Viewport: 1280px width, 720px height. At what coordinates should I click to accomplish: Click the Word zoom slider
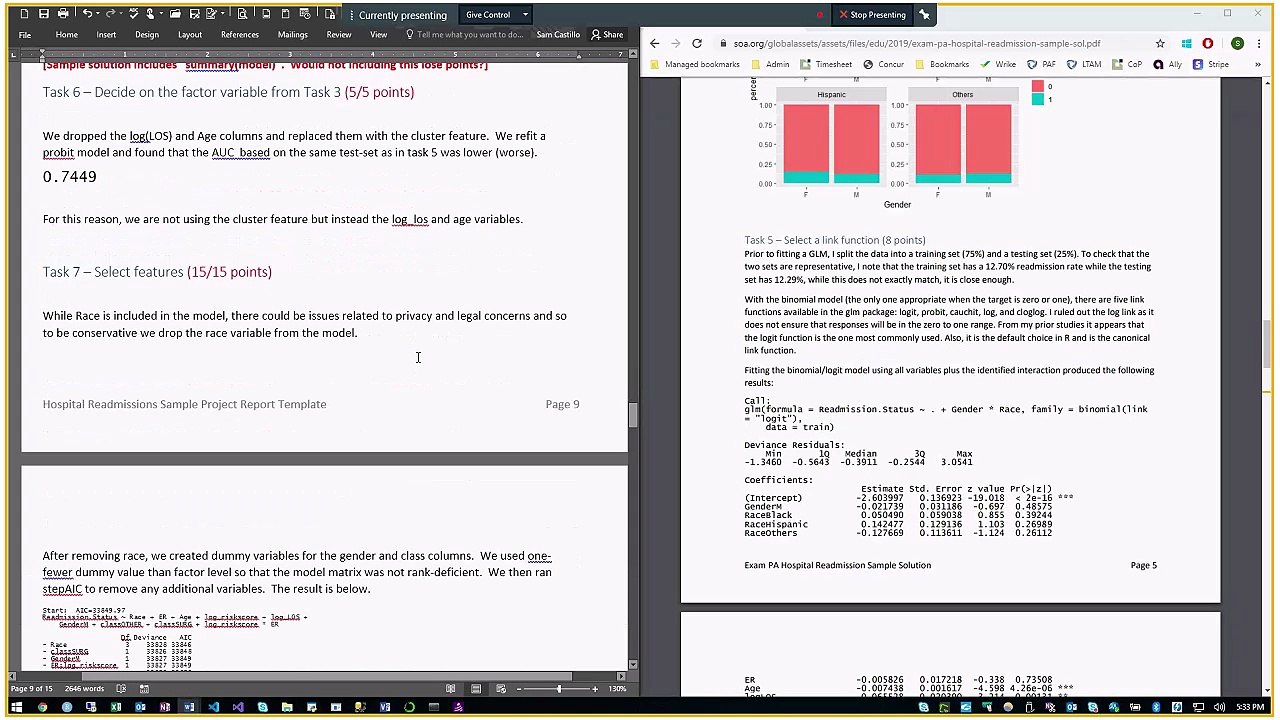click(559, 688)
